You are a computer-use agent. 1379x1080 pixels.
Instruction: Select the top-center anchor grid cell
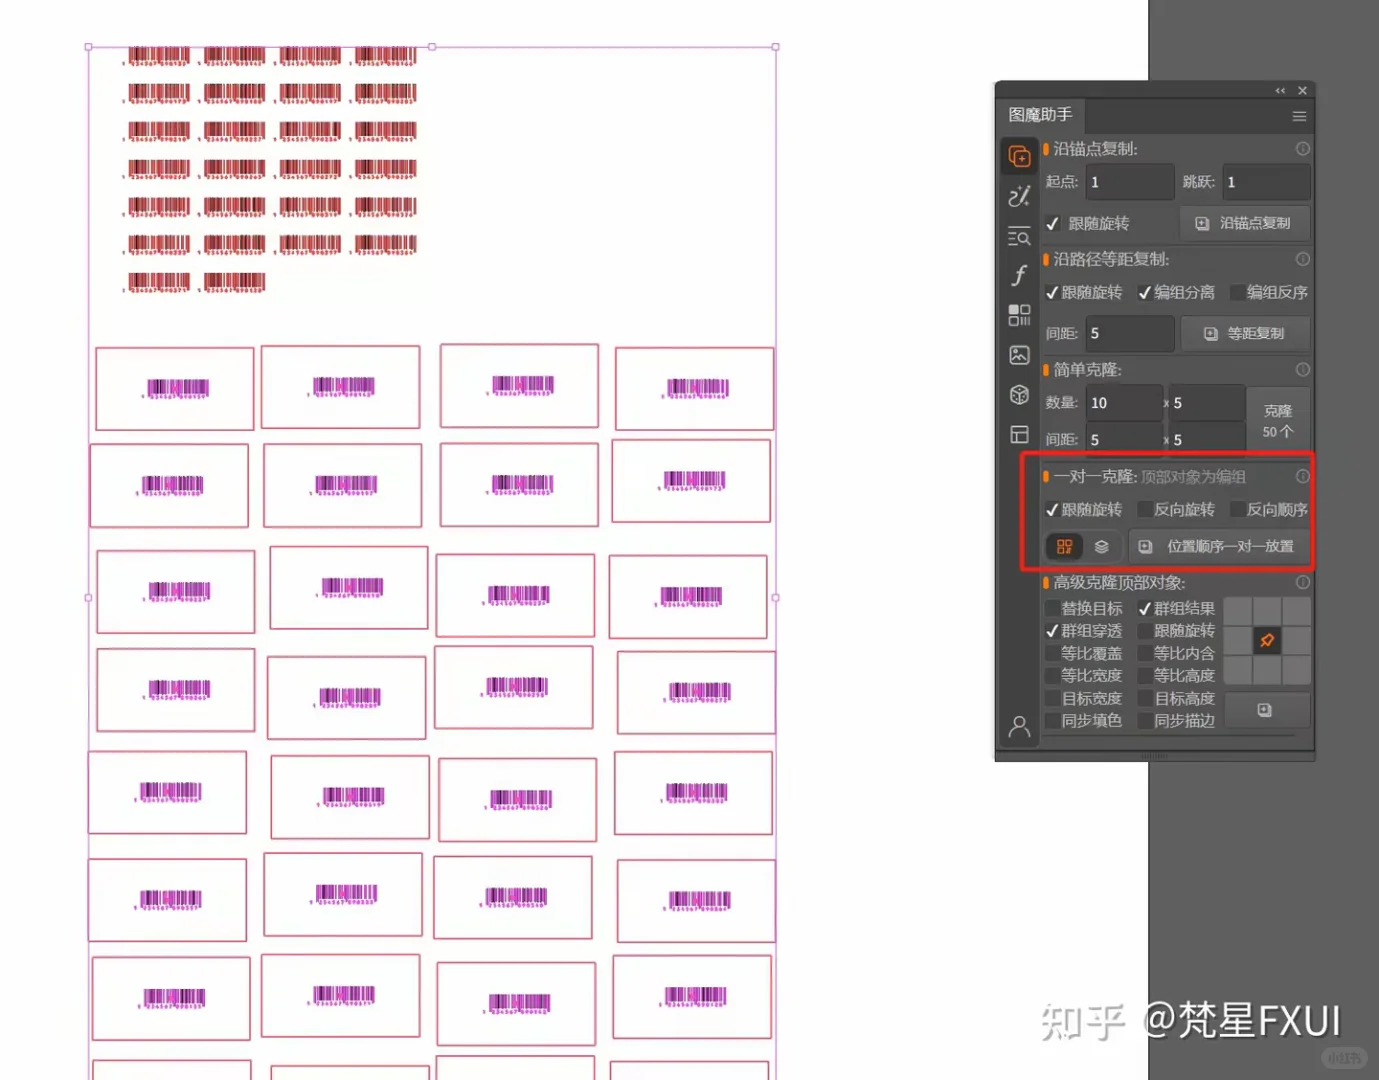(x=1267, y=611)
